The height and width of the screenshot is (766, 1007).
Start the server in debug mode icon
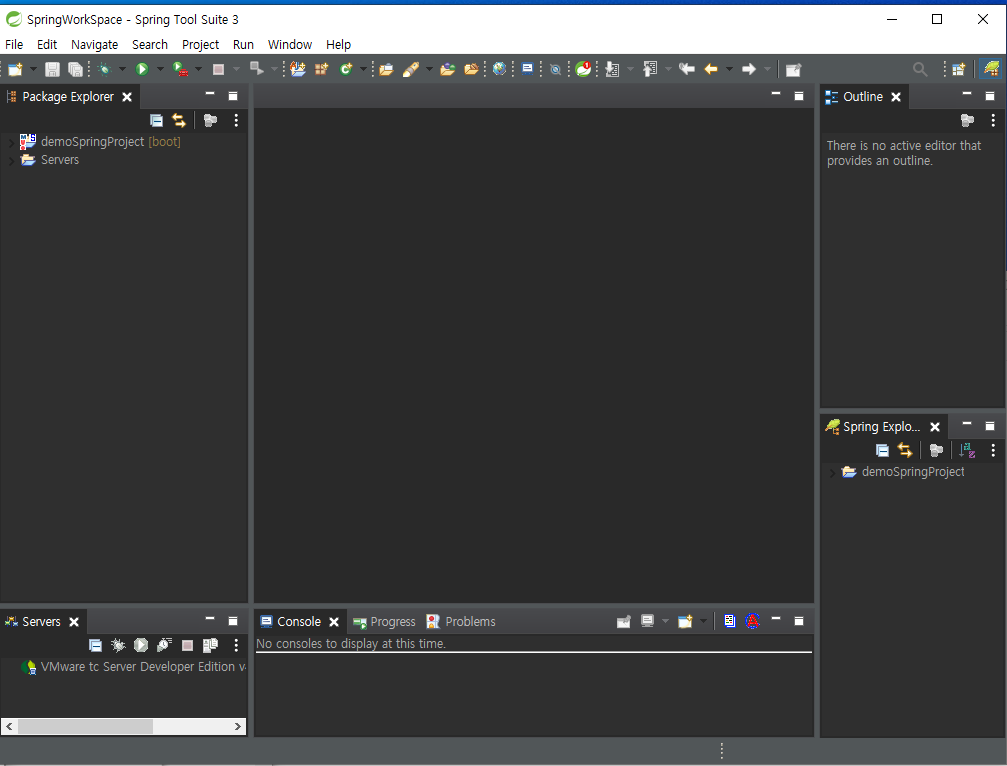[x=118, y=645]
